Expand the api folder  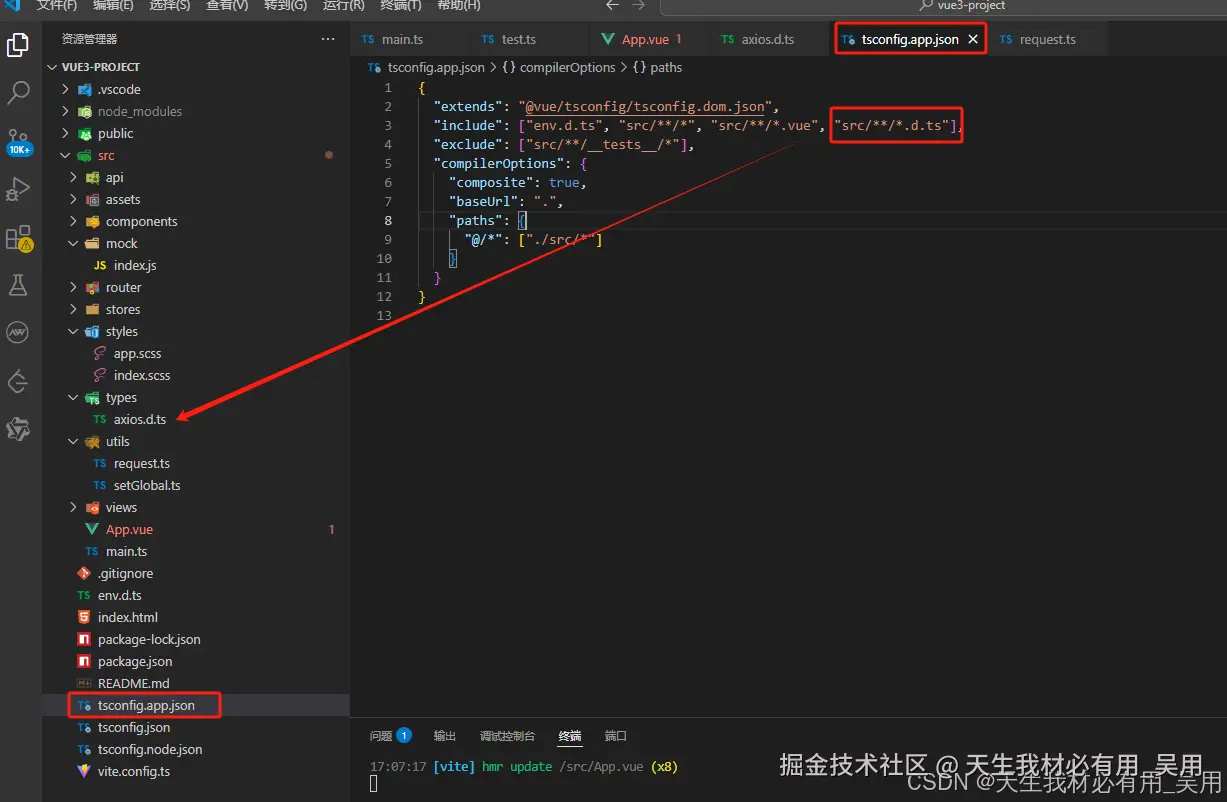(196, 177)
